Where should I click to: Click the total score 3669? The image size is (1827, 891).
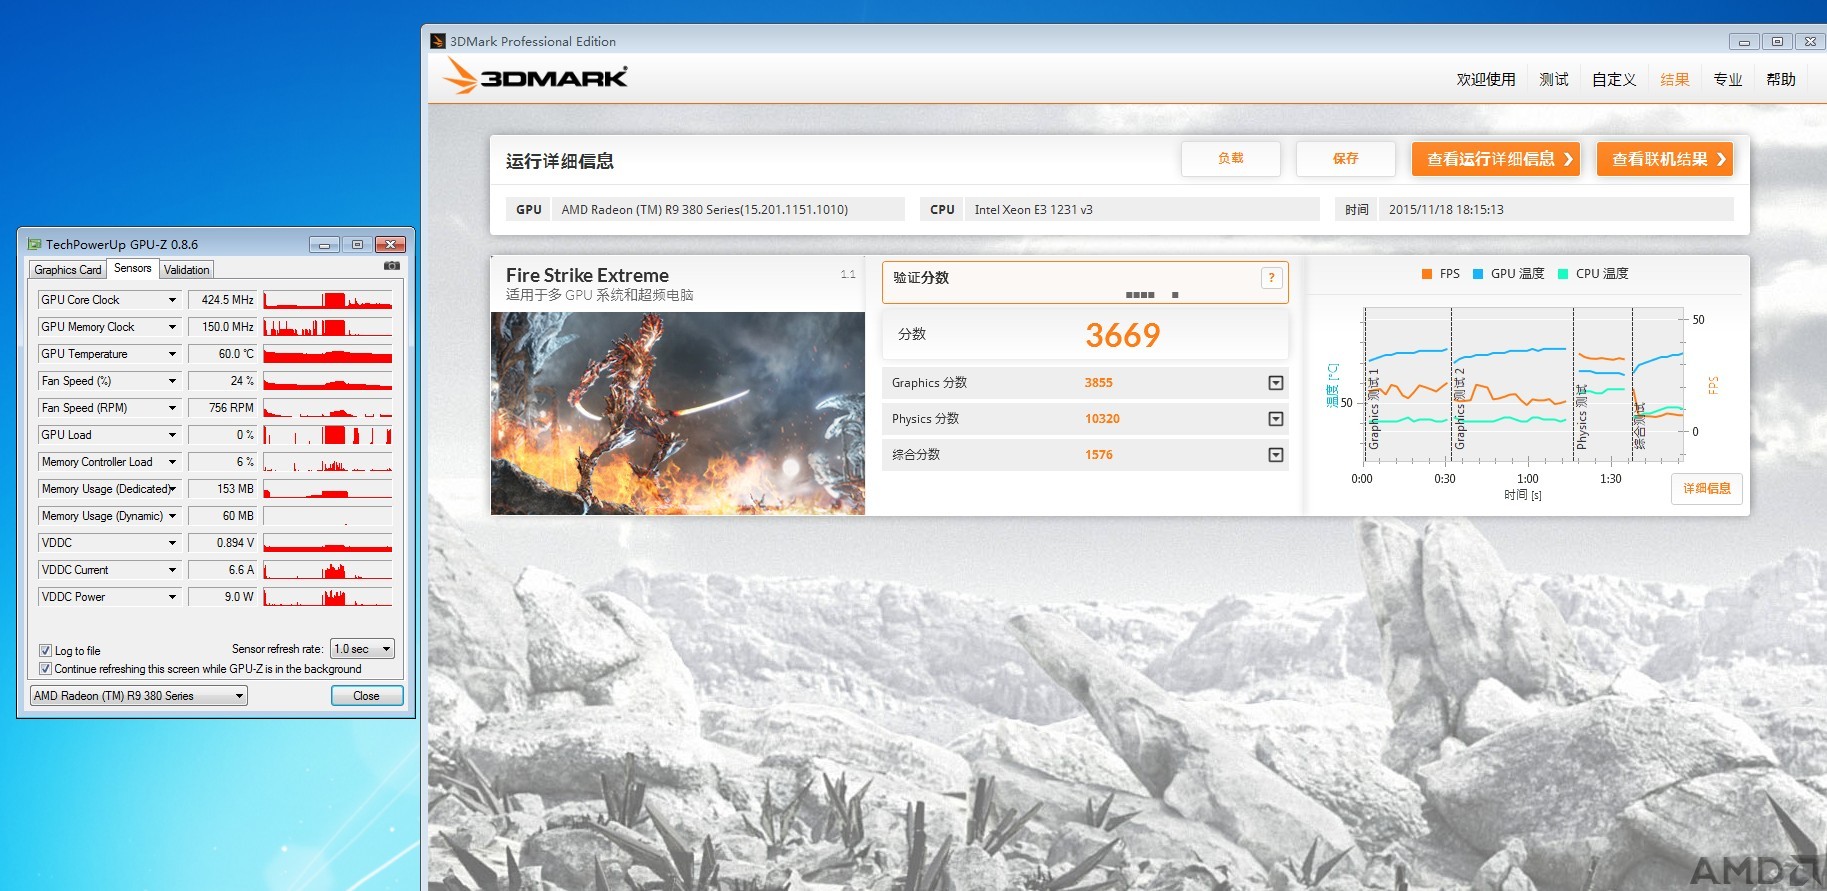click(1123, 335)
